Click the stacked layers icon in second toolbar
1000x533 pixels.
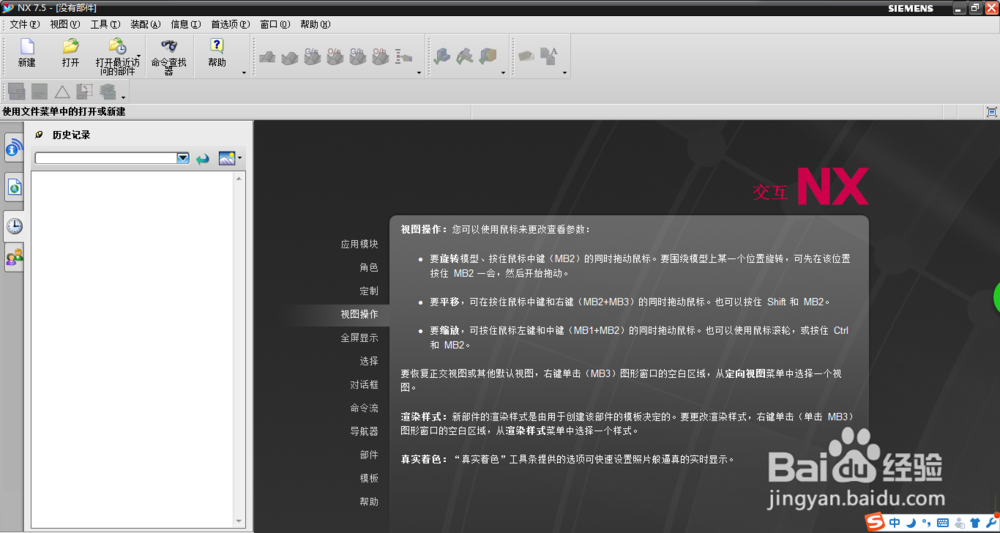[107, 91]
